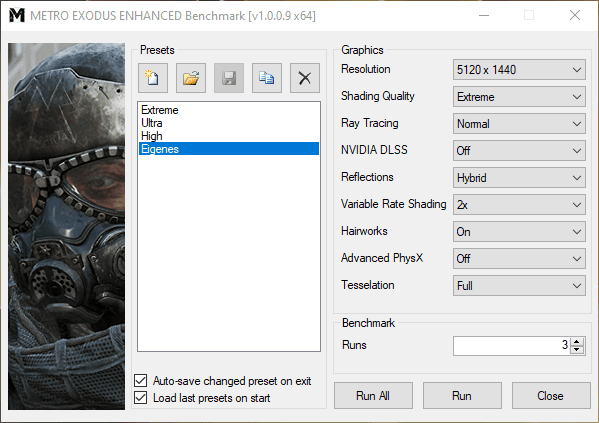Increase the Runs count with the up arrow
The width and height of the screenshot is (599, 423).
coord(577,342)
